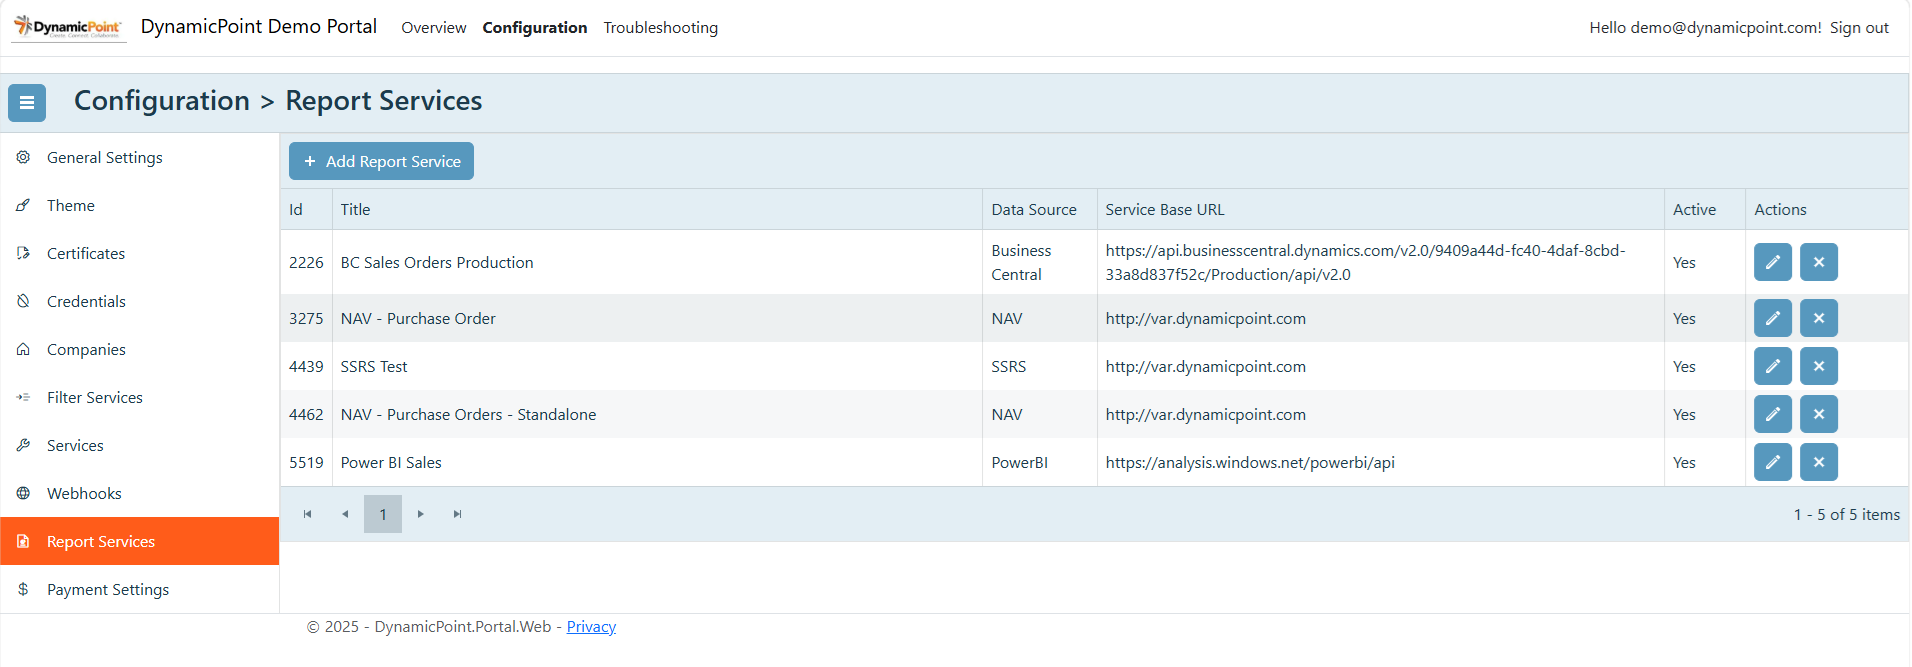The image size is (1912, 667).
Task: Click the '1 - 5 of 5 items' label
Action: click(x=1846, y=514)
